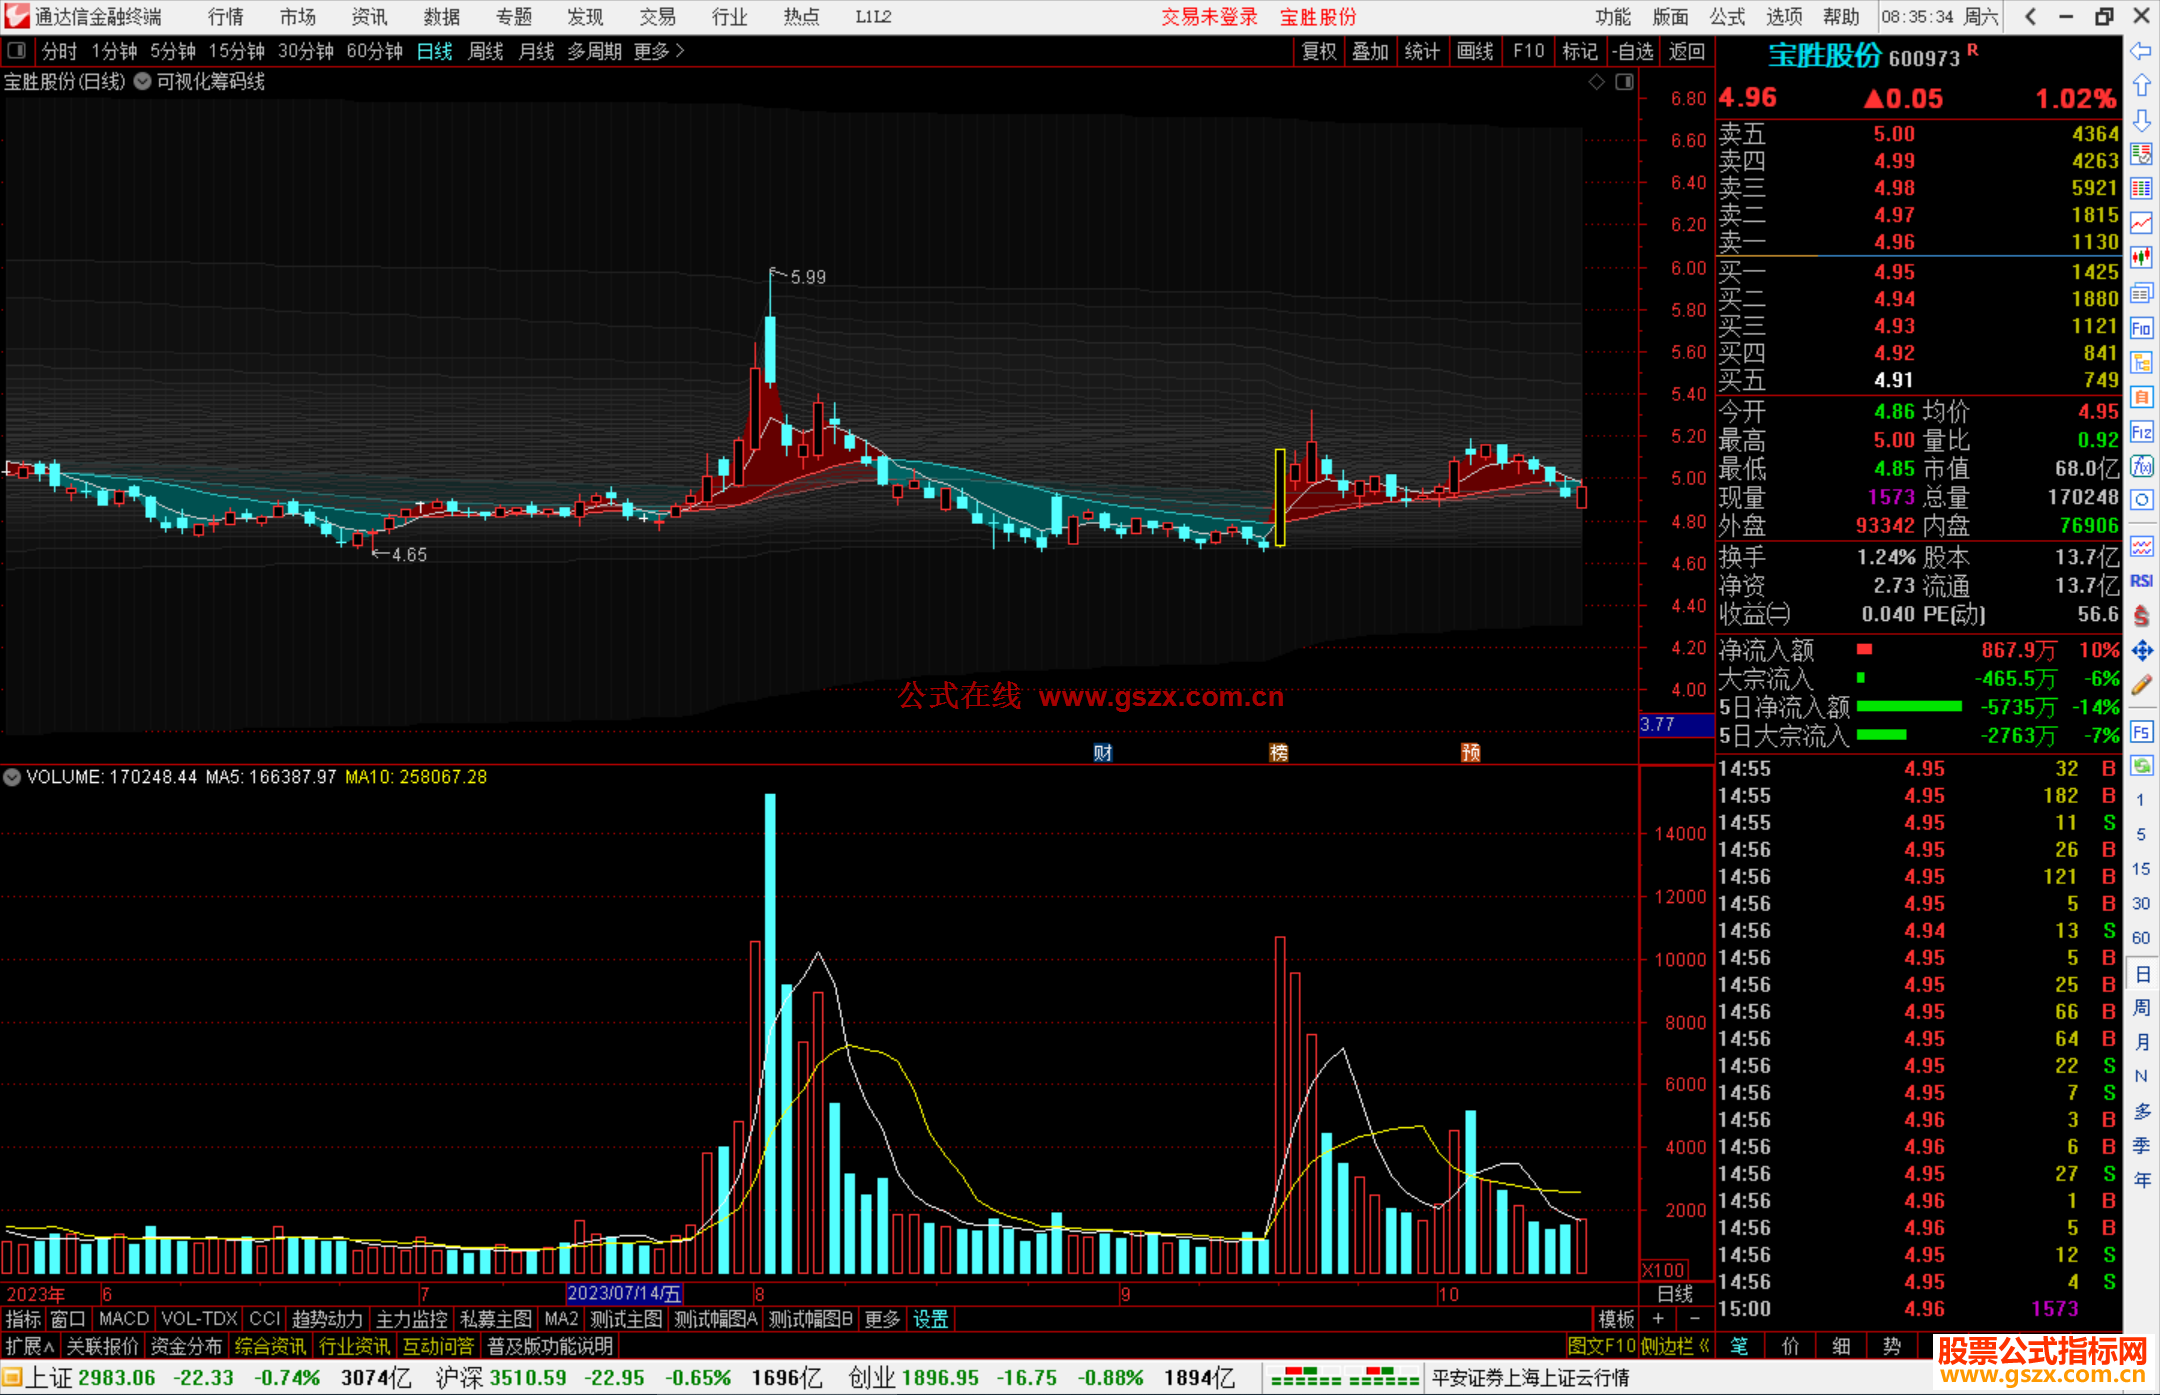
Task: Open the 行情 menu
Action: (x=226, y=17)
